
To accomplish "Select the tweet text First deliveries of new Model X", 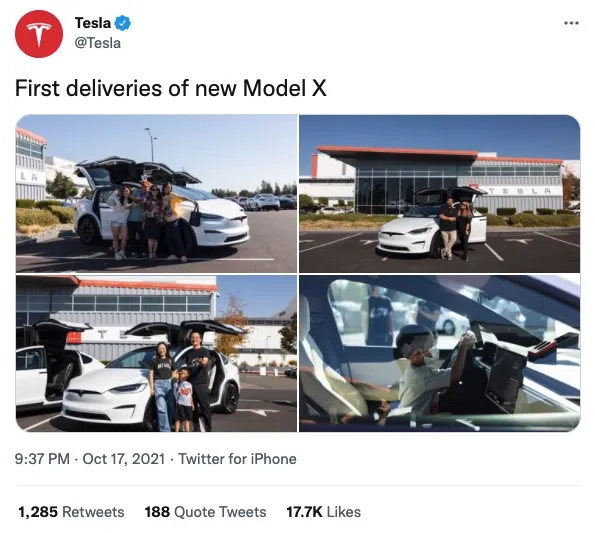I will pos(171,88).
